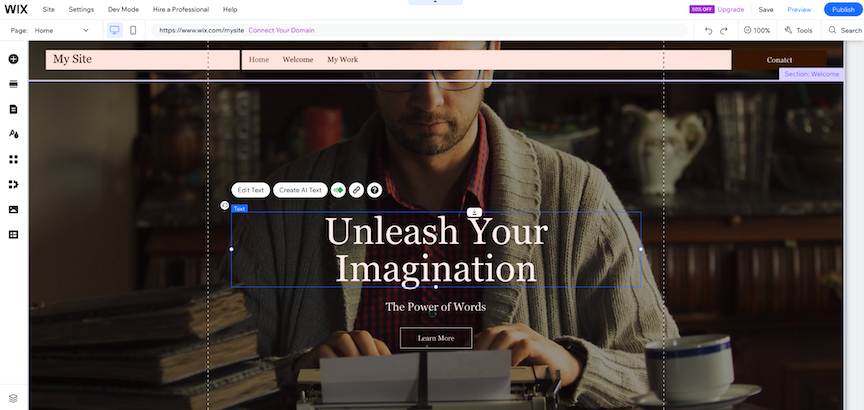The image size is (864, 410).
Task: Select the My Site header title
Action: 72,59
